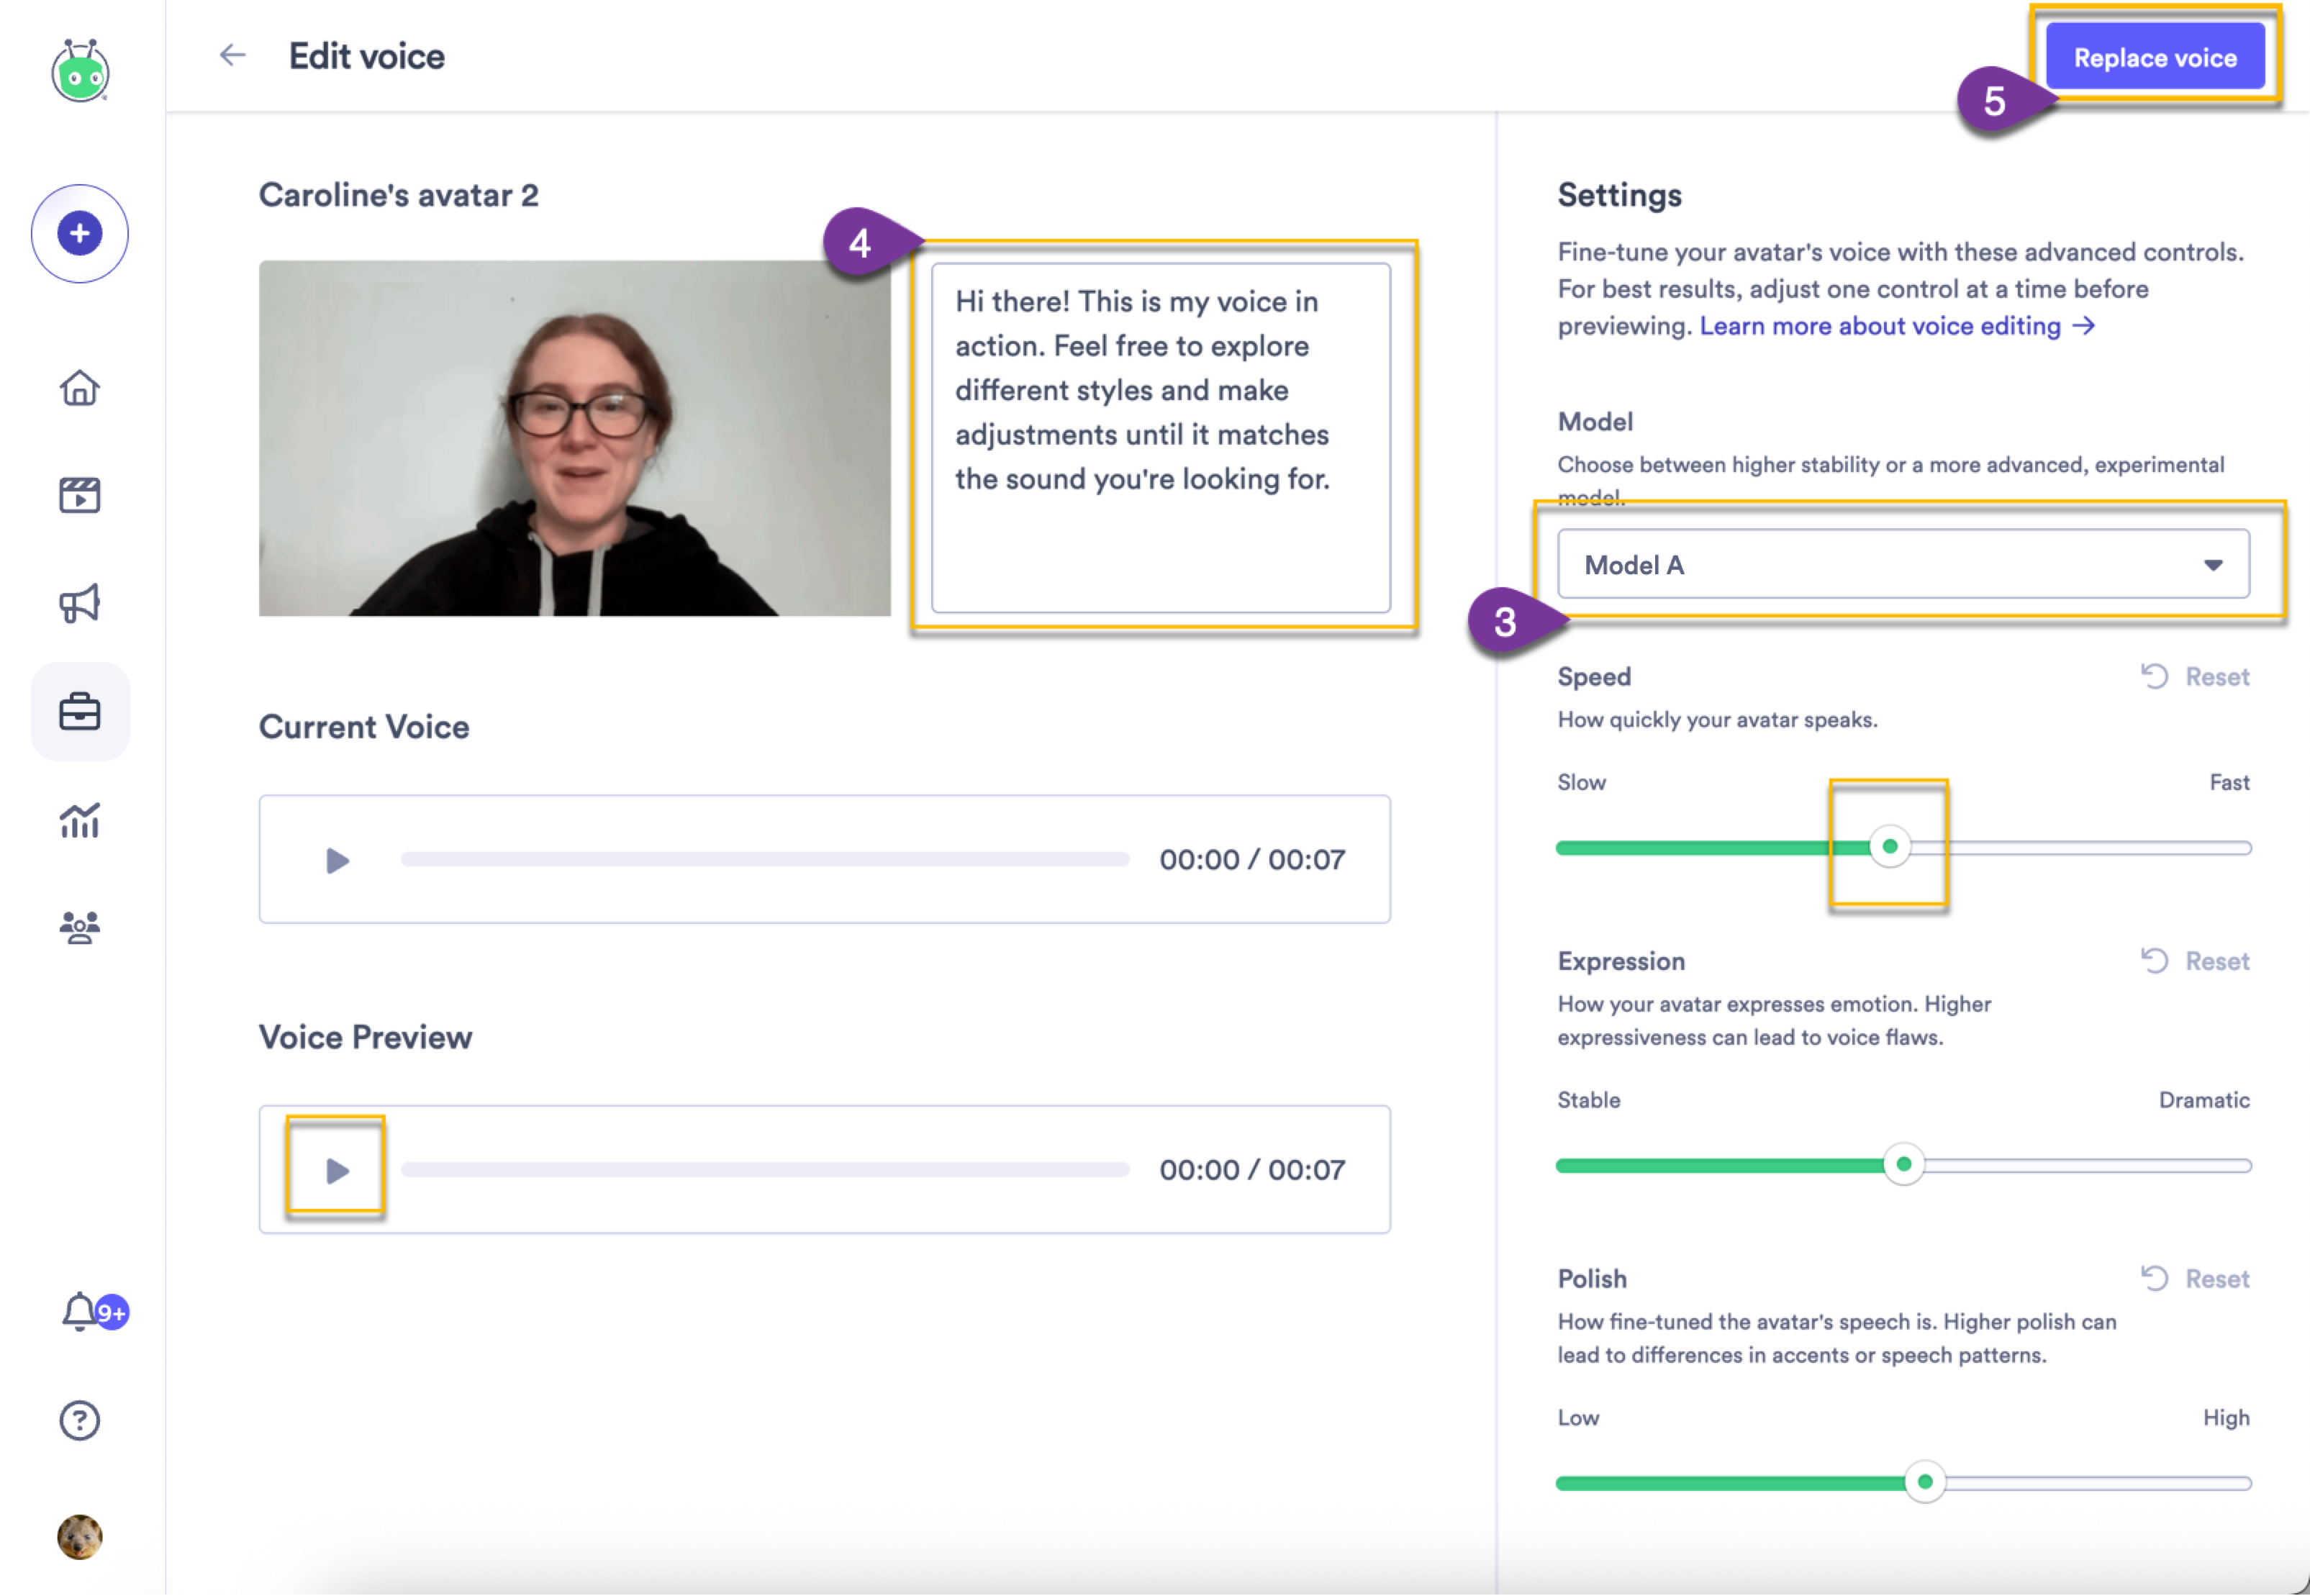
Task: Open the Campaigns megaphone icon
Action: click(x=80, y=602)
